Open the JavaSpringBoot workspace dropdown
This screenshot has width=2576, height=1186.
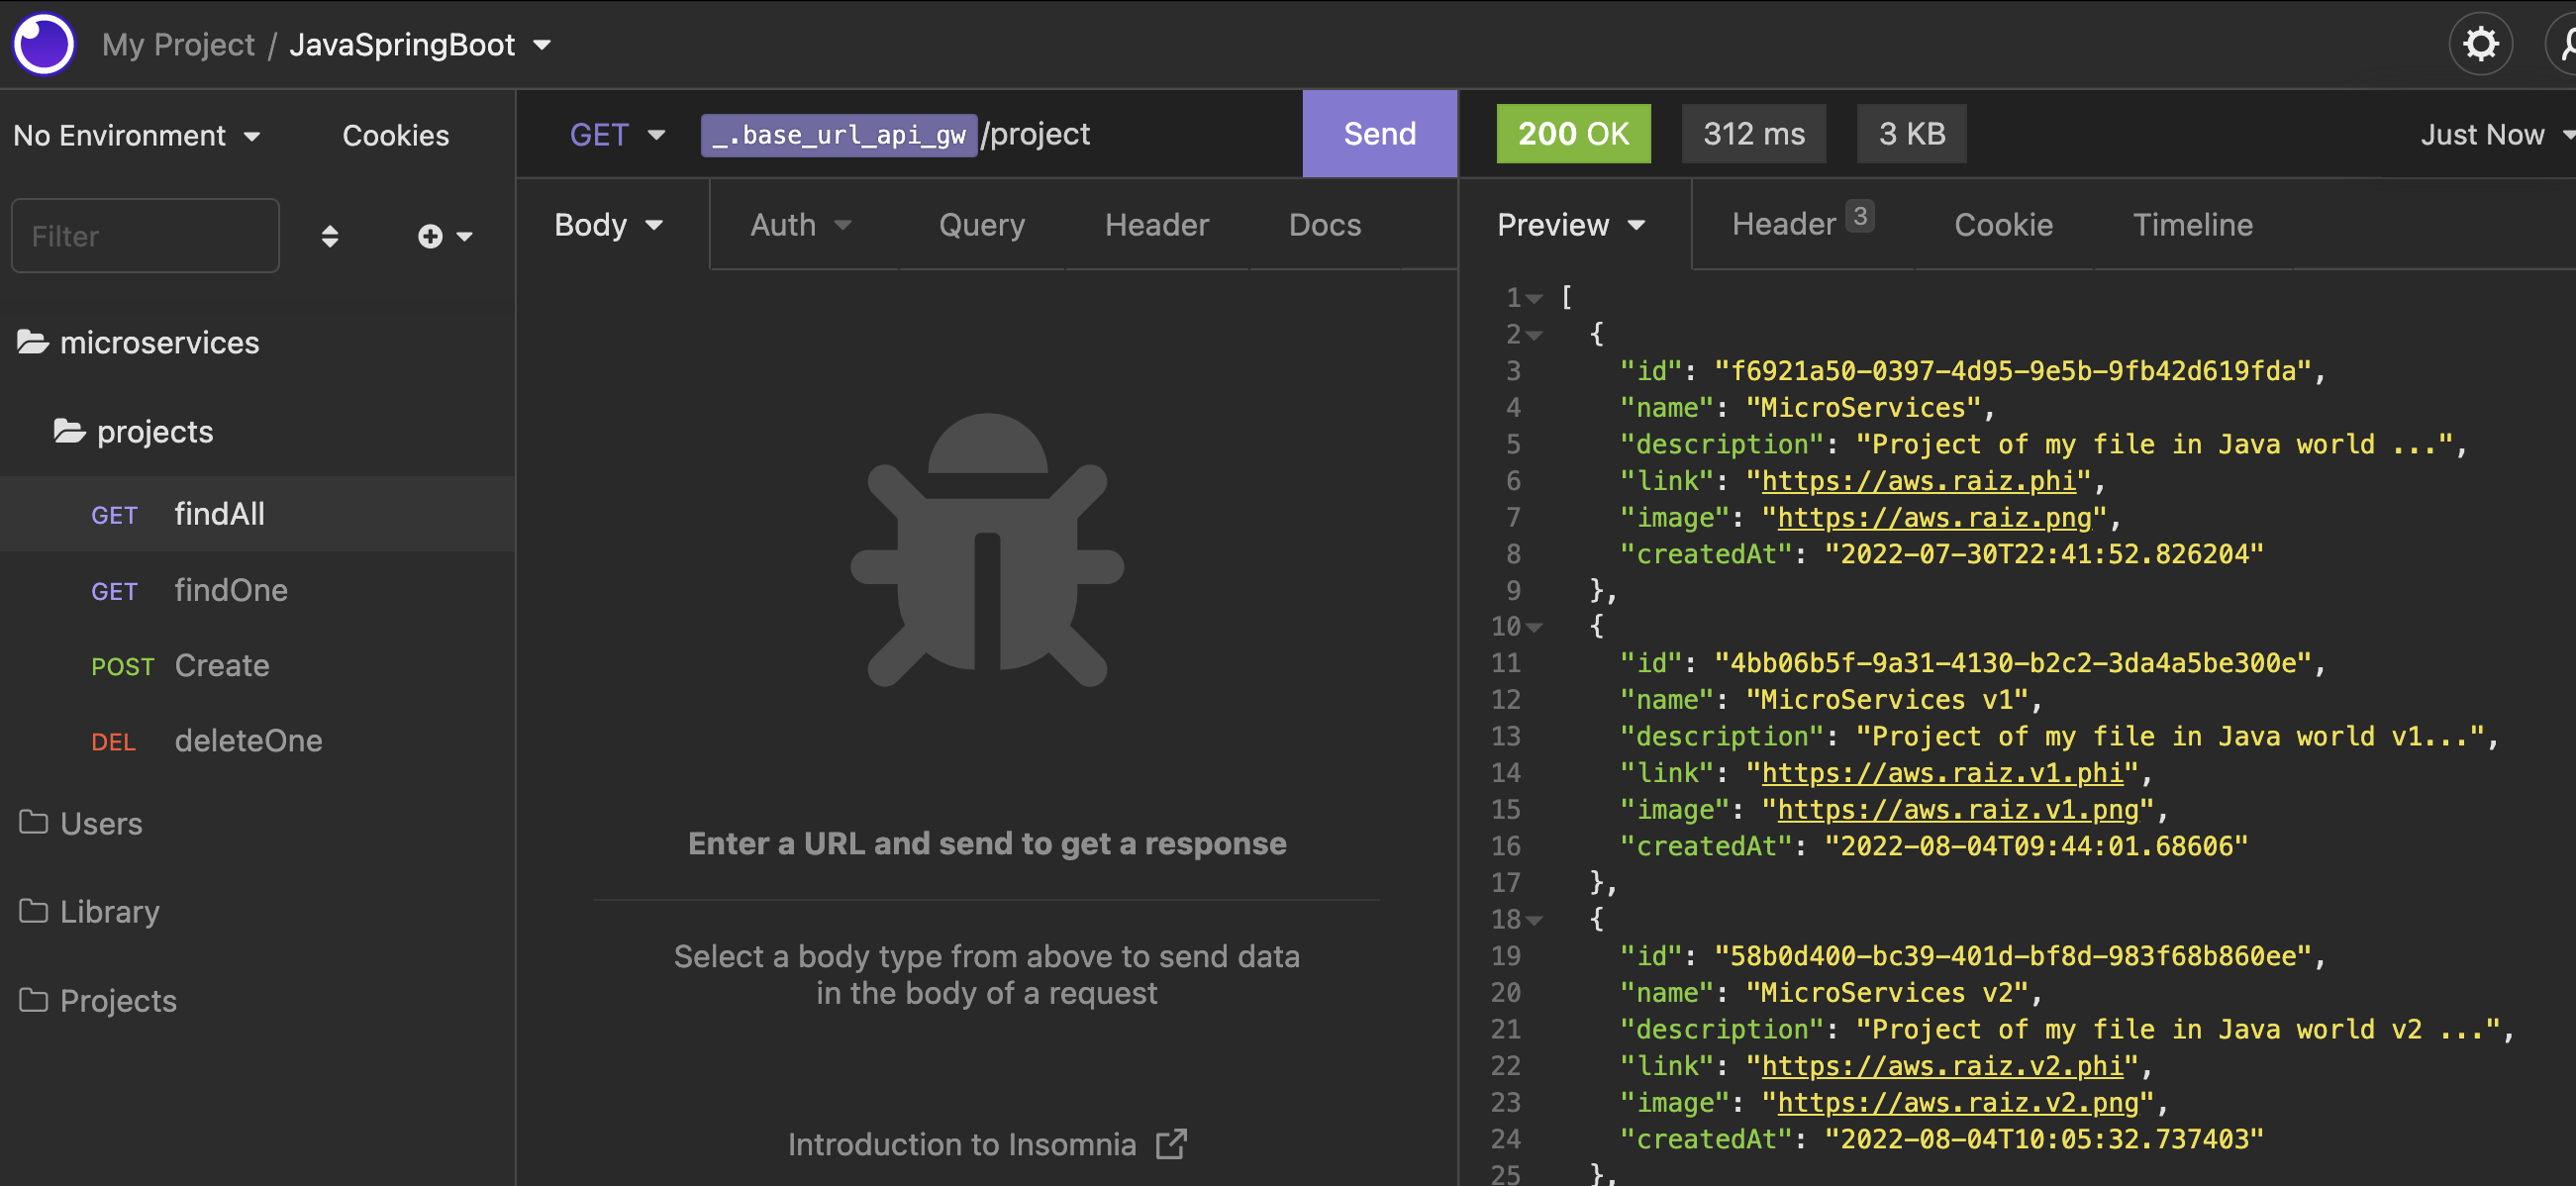tap(420, 45)
